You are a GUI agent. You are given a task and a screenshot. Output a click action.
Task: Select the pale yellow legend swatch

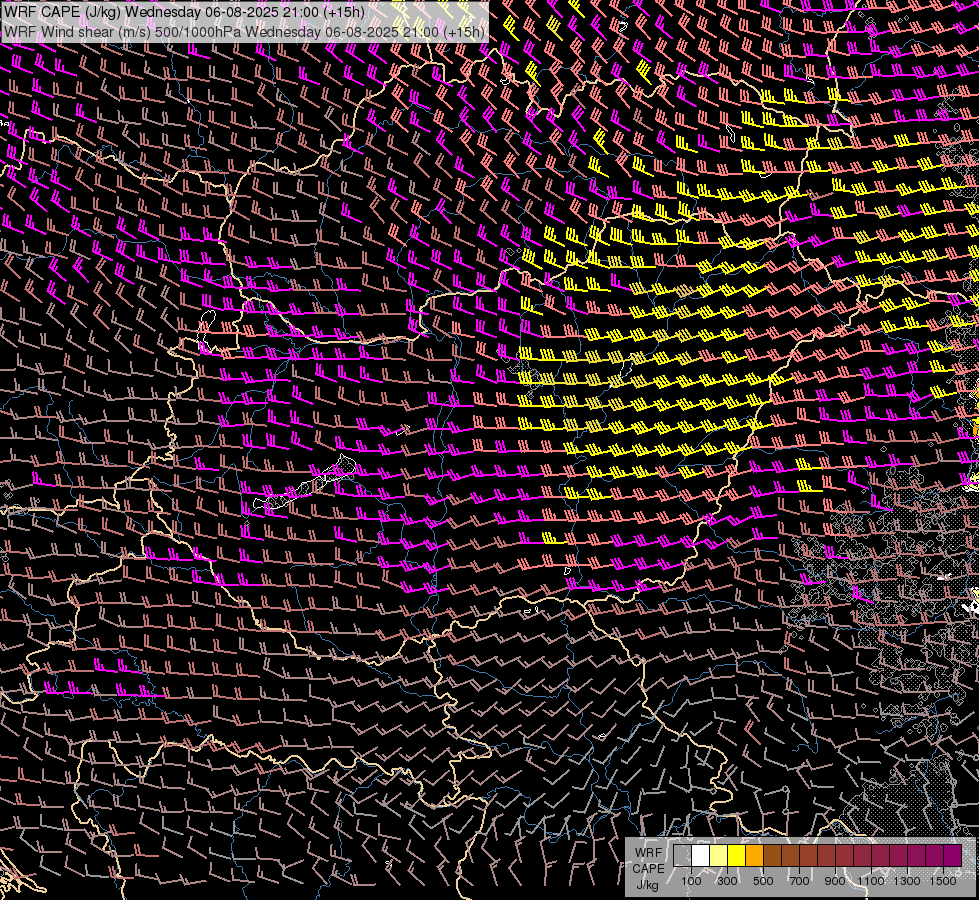719,856
